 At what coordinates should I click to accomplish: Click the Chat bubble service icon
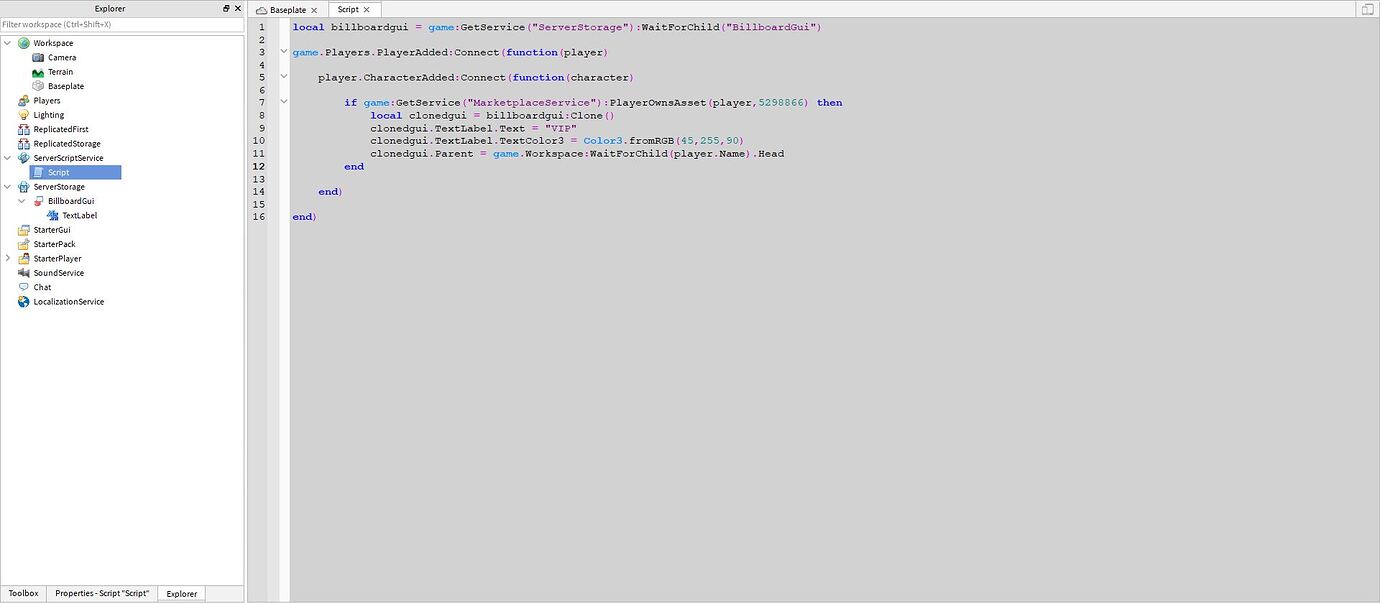(23, 287)
